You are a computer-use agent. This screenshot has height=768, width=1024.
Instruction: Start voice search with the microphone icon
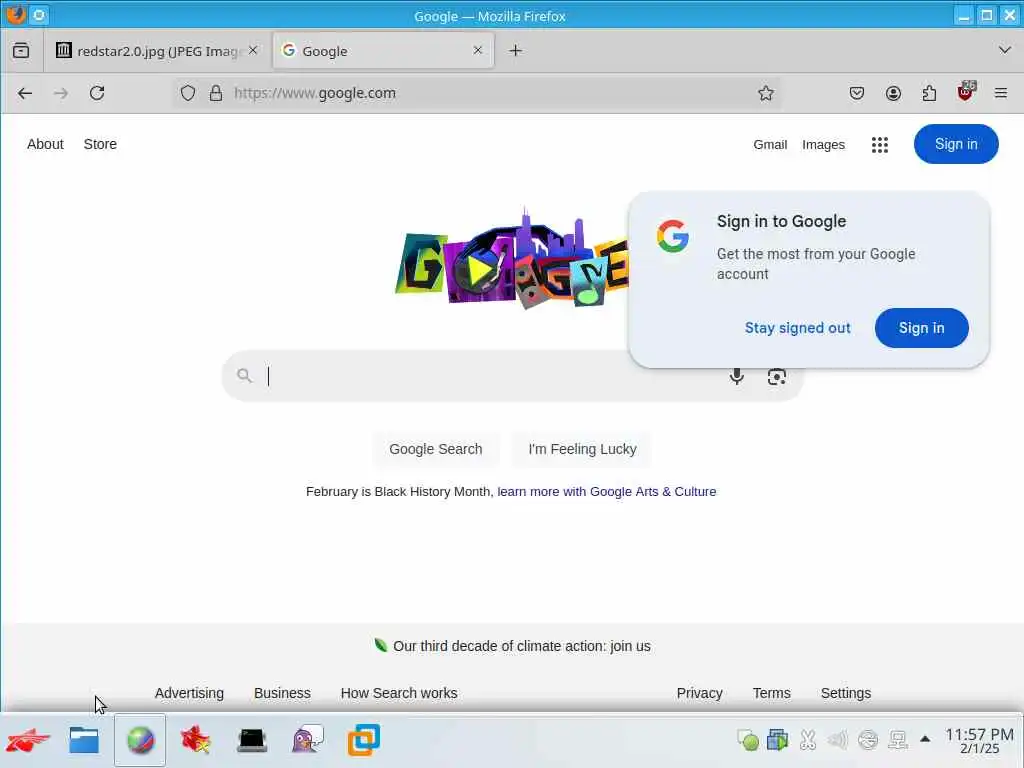(x=737, y=376)
